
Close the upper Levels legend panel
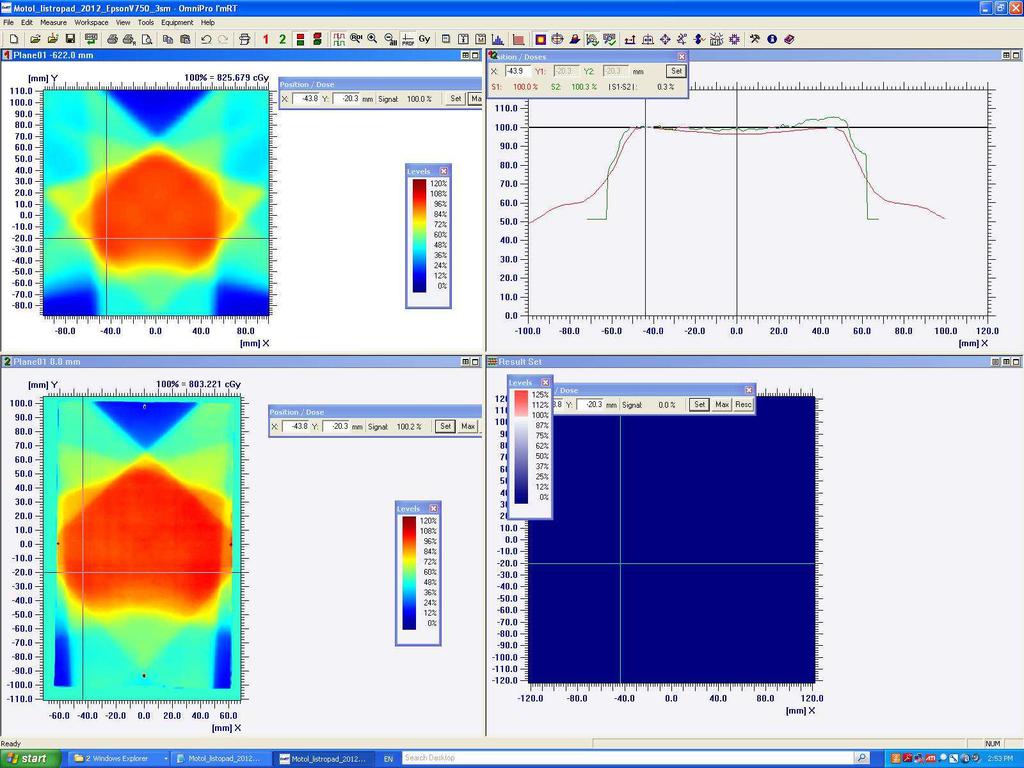tap(443, 171)
